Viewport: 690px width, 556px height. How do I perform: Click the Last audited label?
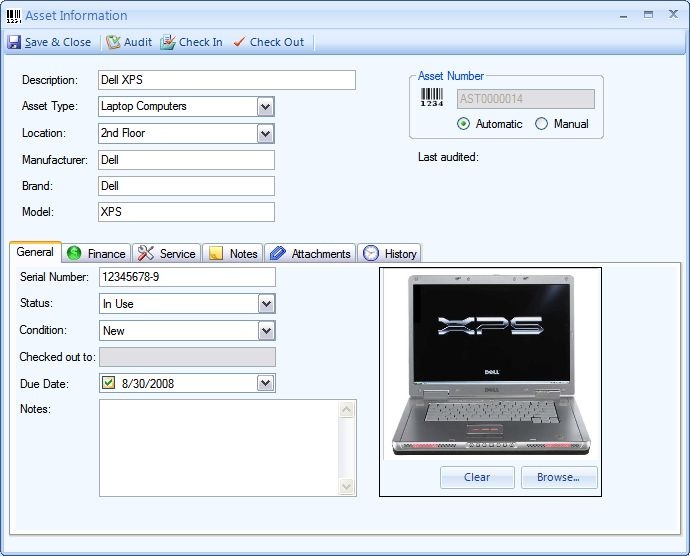coord(448,157)
